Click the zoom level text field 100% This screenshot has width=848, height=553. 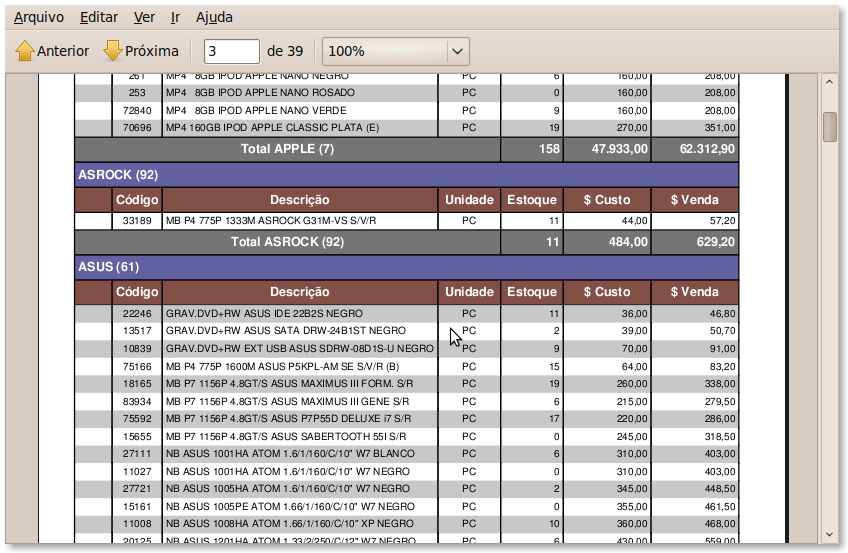(385, 51)
